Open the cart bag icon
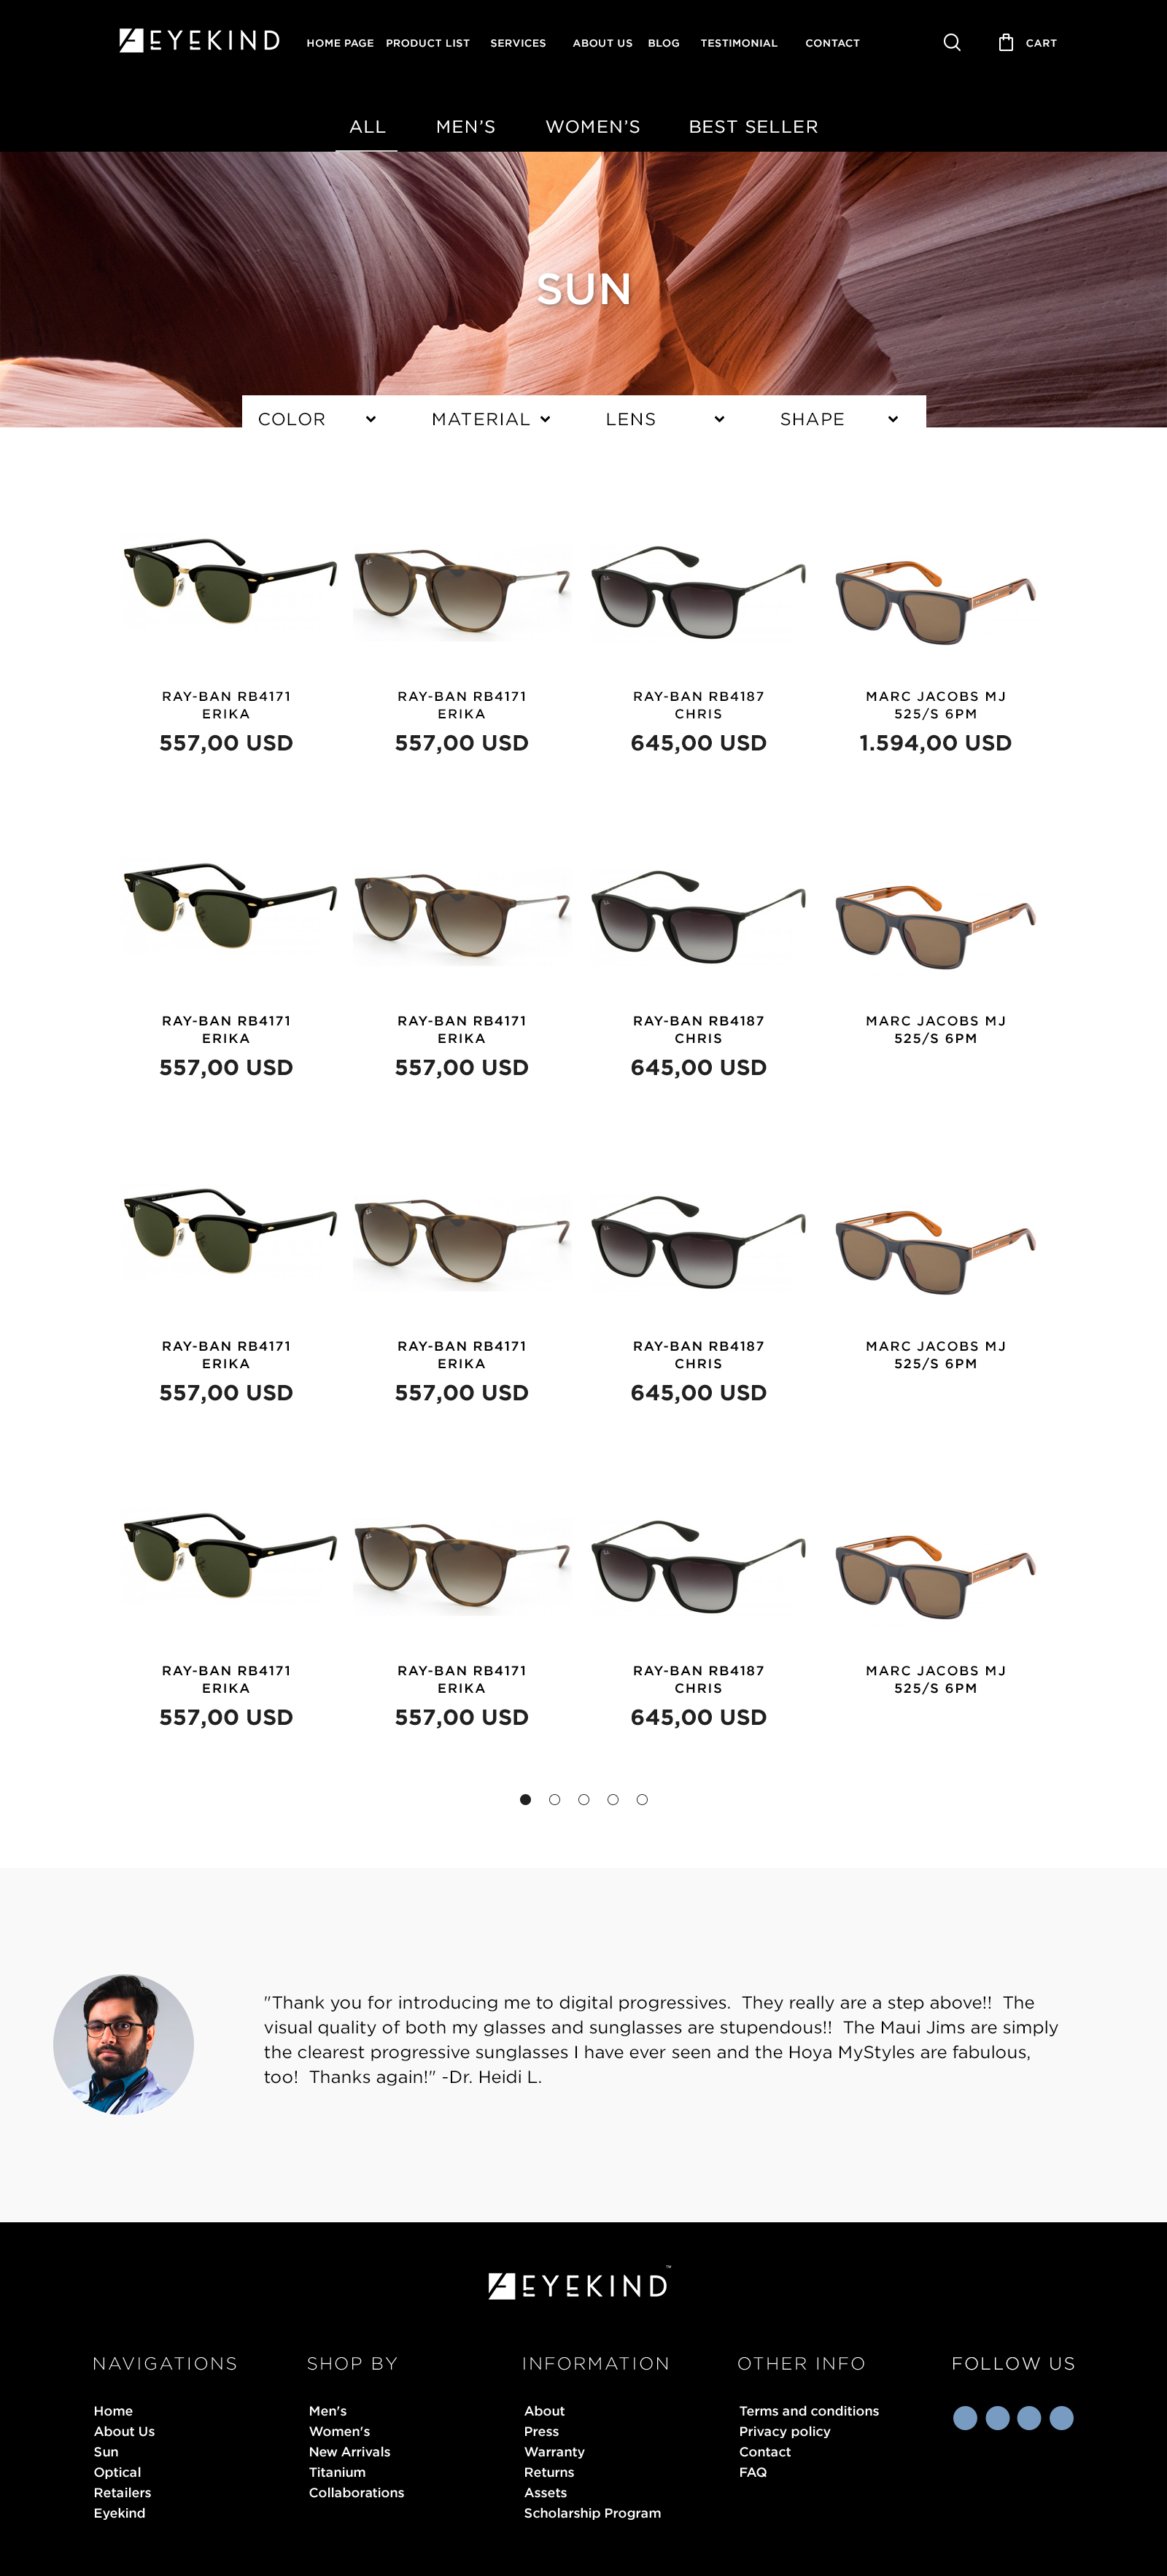This screenshot has height=2576, width=1167. 1005,42
